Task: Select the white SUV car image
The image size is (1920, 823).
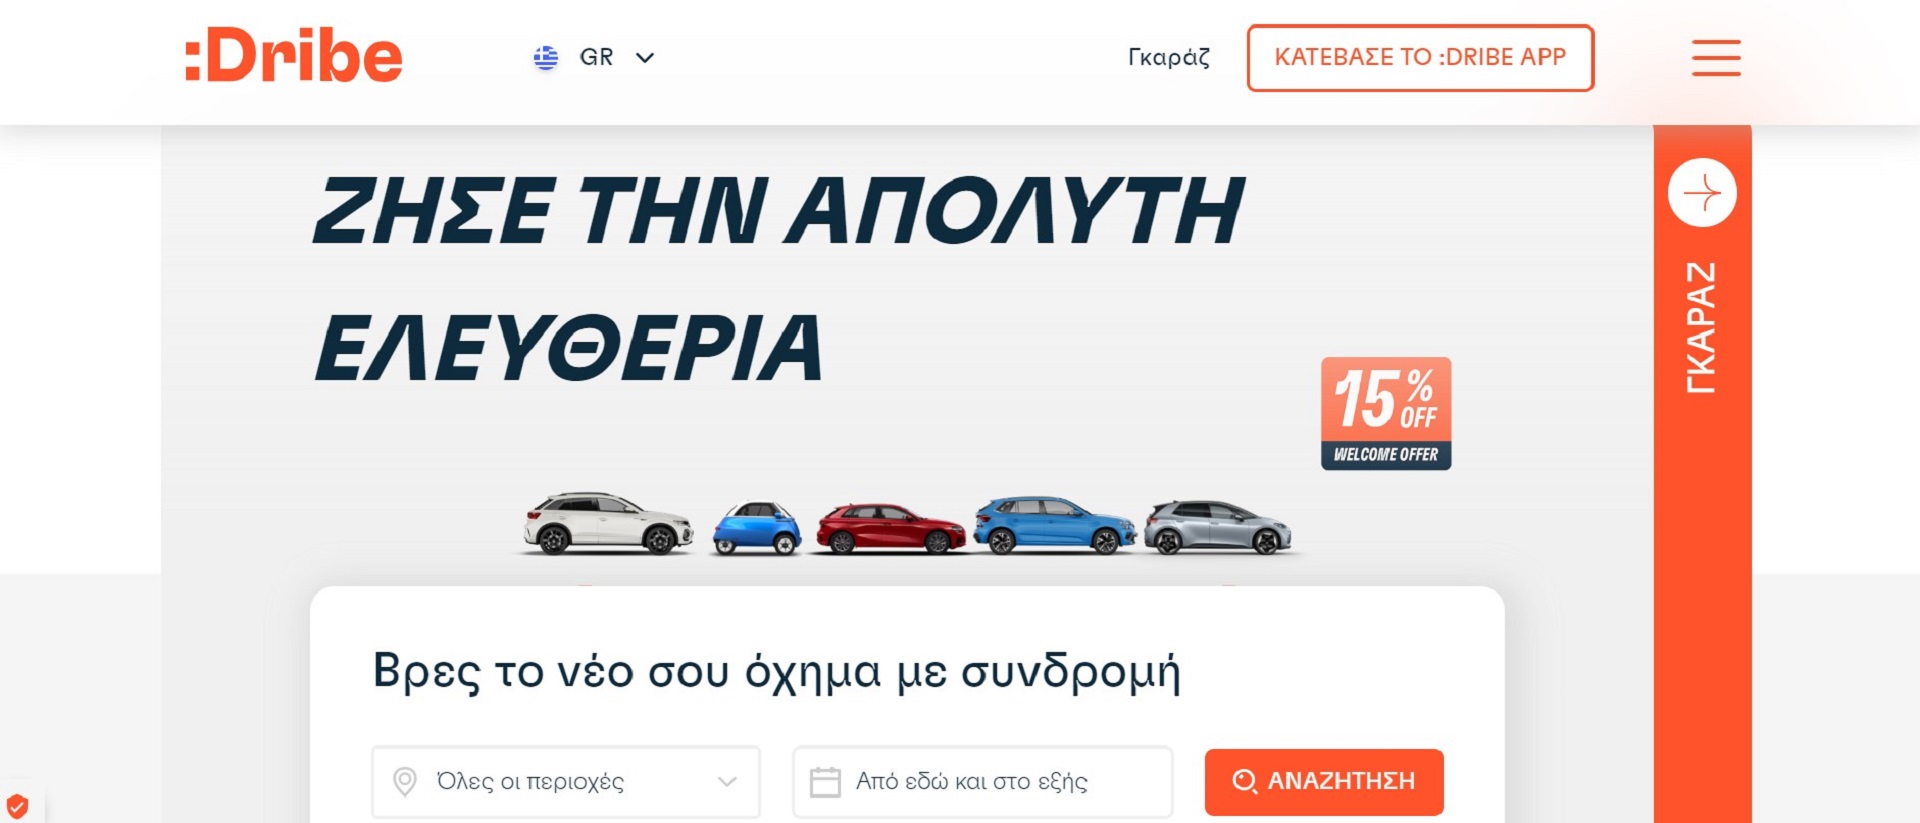Action: click(608, 523)
